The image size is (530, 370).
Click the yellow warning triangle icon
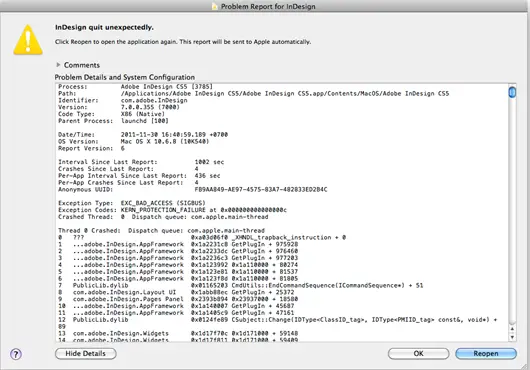coord(28,40)
